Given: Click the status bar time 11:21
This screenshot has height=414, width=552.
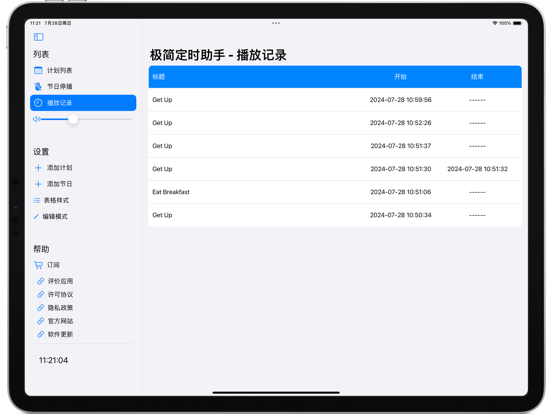Looking at the screenshot, I should pos(35,23).
